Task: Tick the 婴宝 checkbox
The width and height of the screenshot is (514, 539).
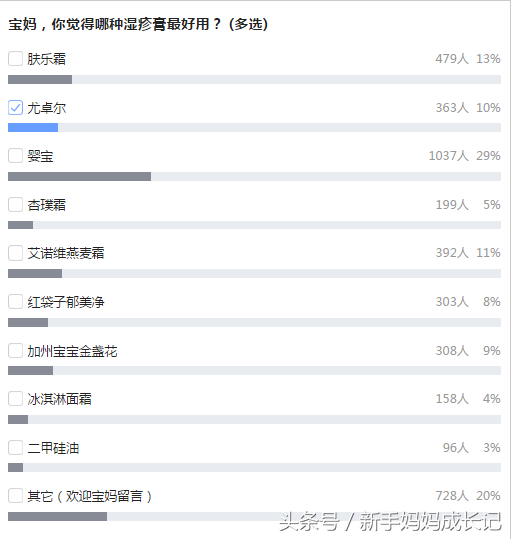Action: coord(15,156)
